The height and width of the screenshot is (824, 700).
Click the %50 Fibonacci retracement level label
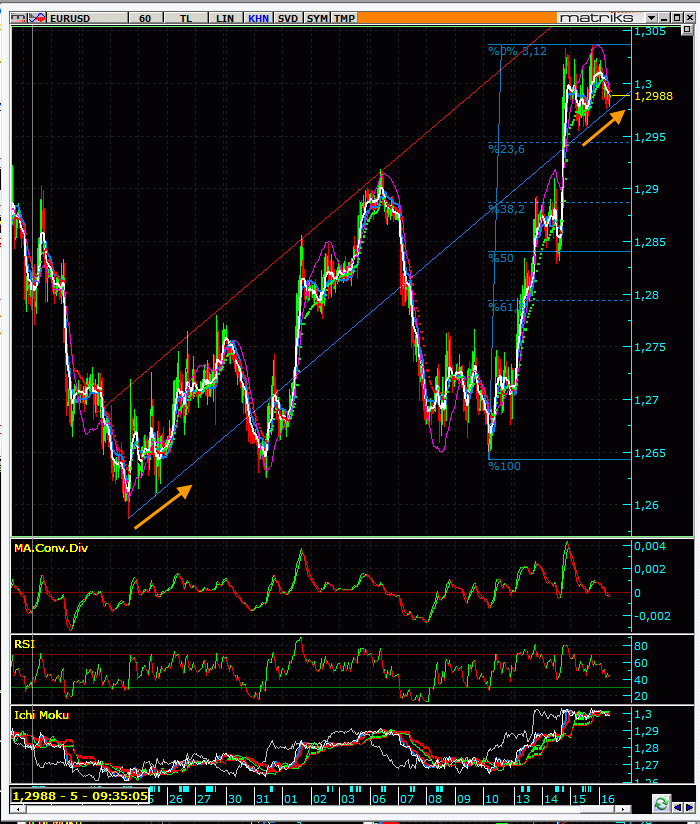tap(500, 258)
